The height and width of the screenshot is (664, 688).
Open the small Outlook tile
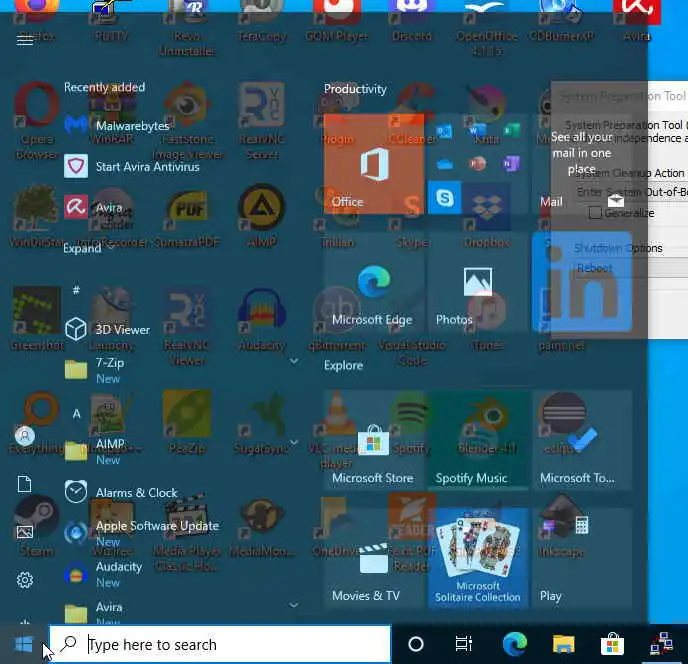(444, 131)
